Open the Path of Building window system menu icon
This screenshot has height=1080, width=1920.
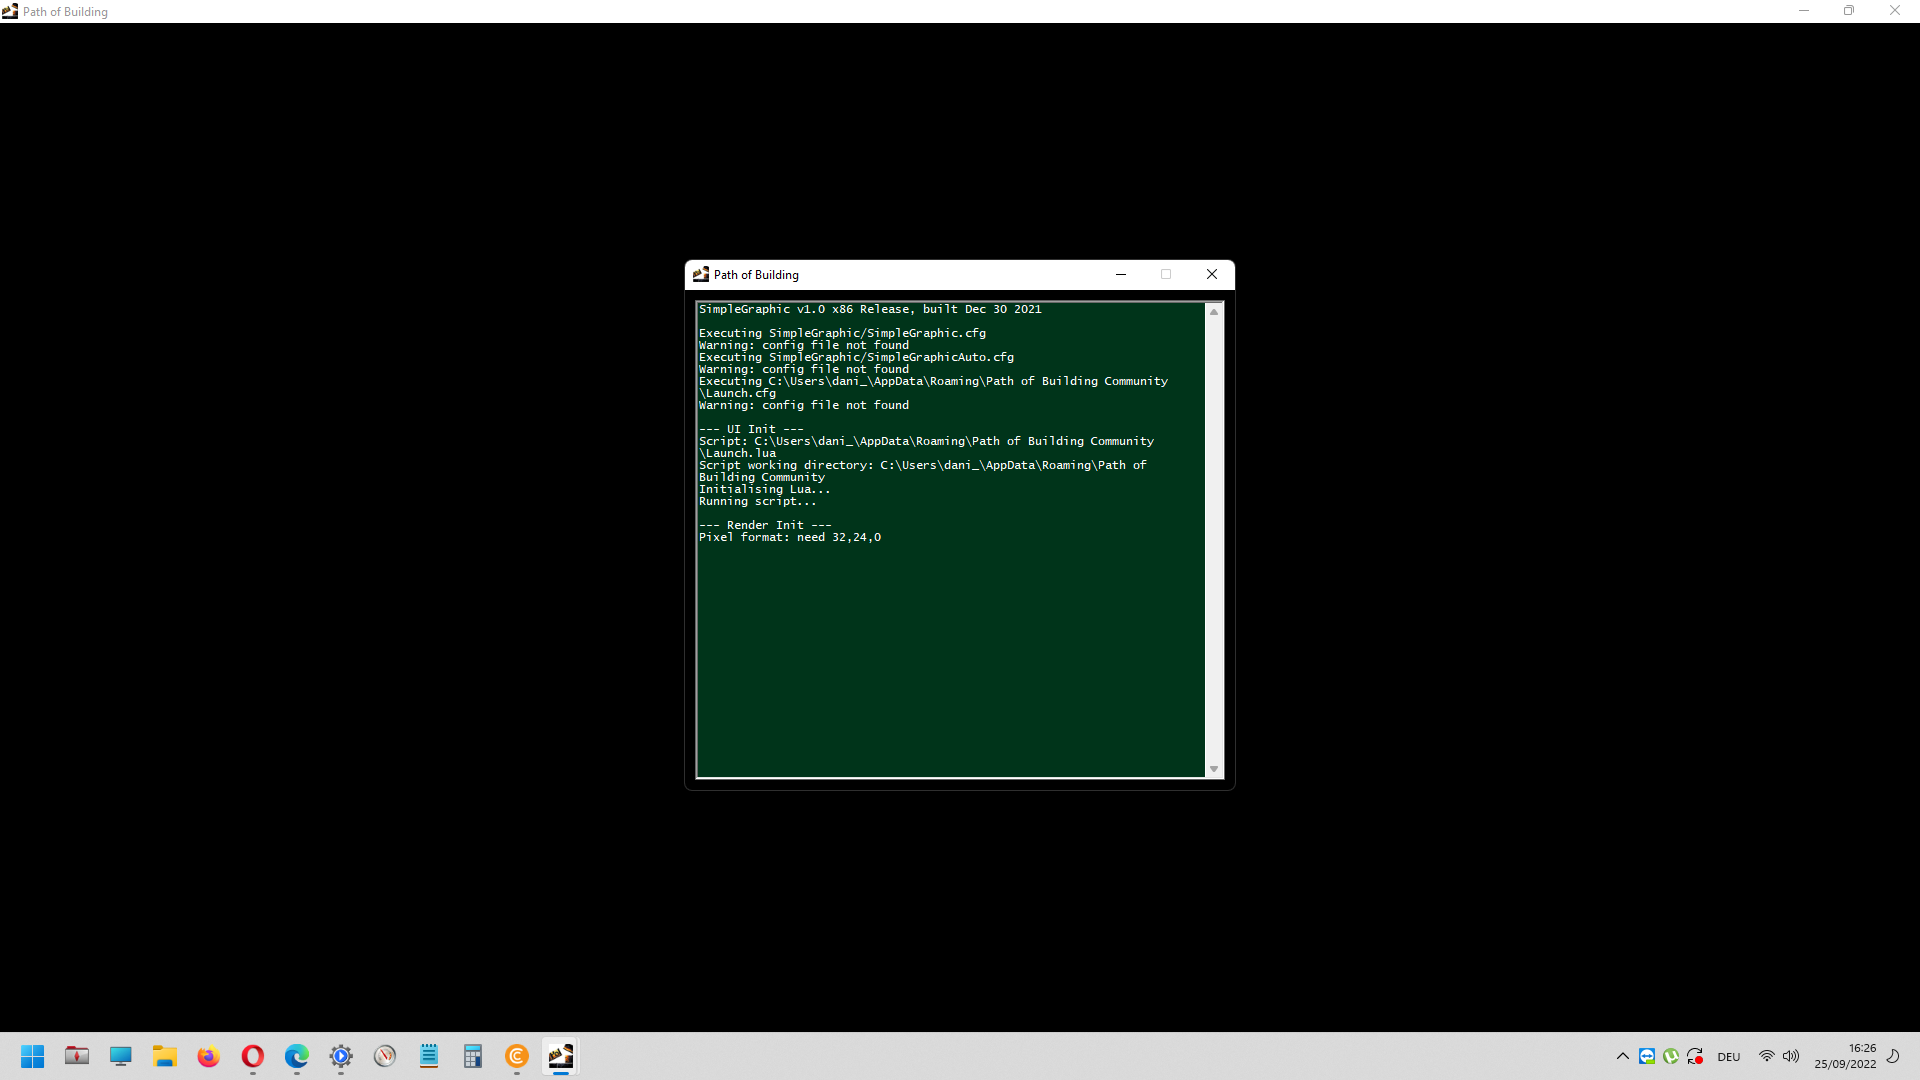click(700, 274)
